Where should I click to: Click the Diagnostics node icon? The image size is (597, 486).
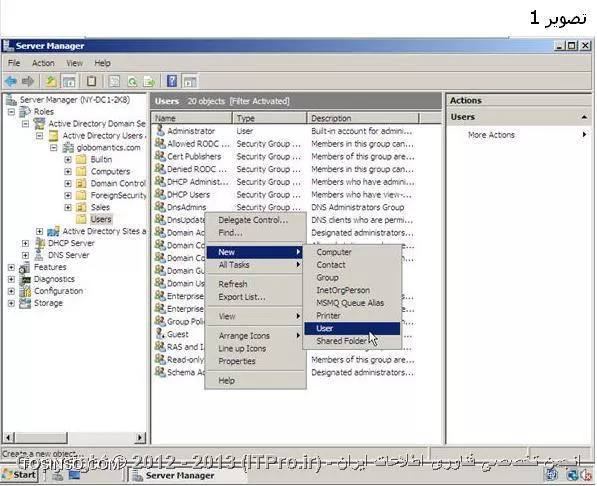[26, 279]
